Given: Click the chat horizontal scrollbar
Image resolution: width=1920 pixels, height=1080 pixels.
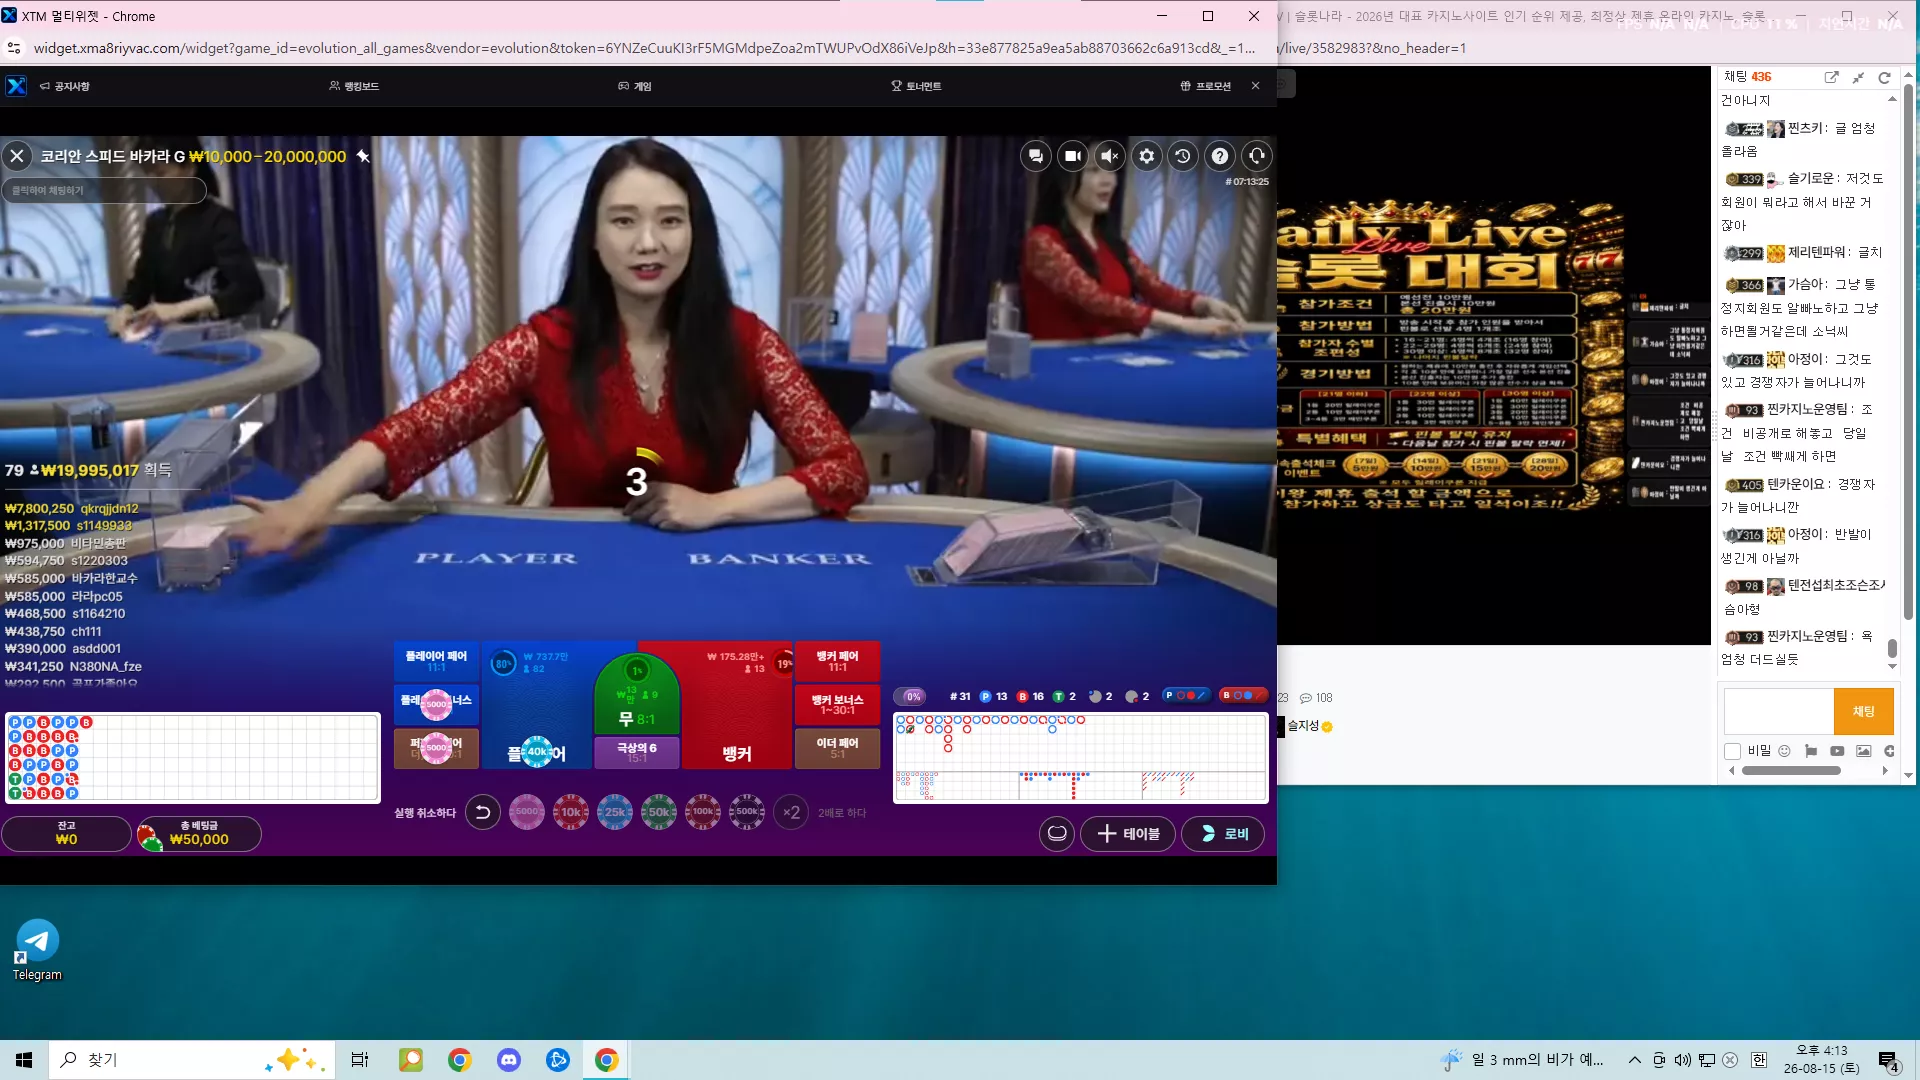Looking at the screenshot, I should [x=1791, y=771].
